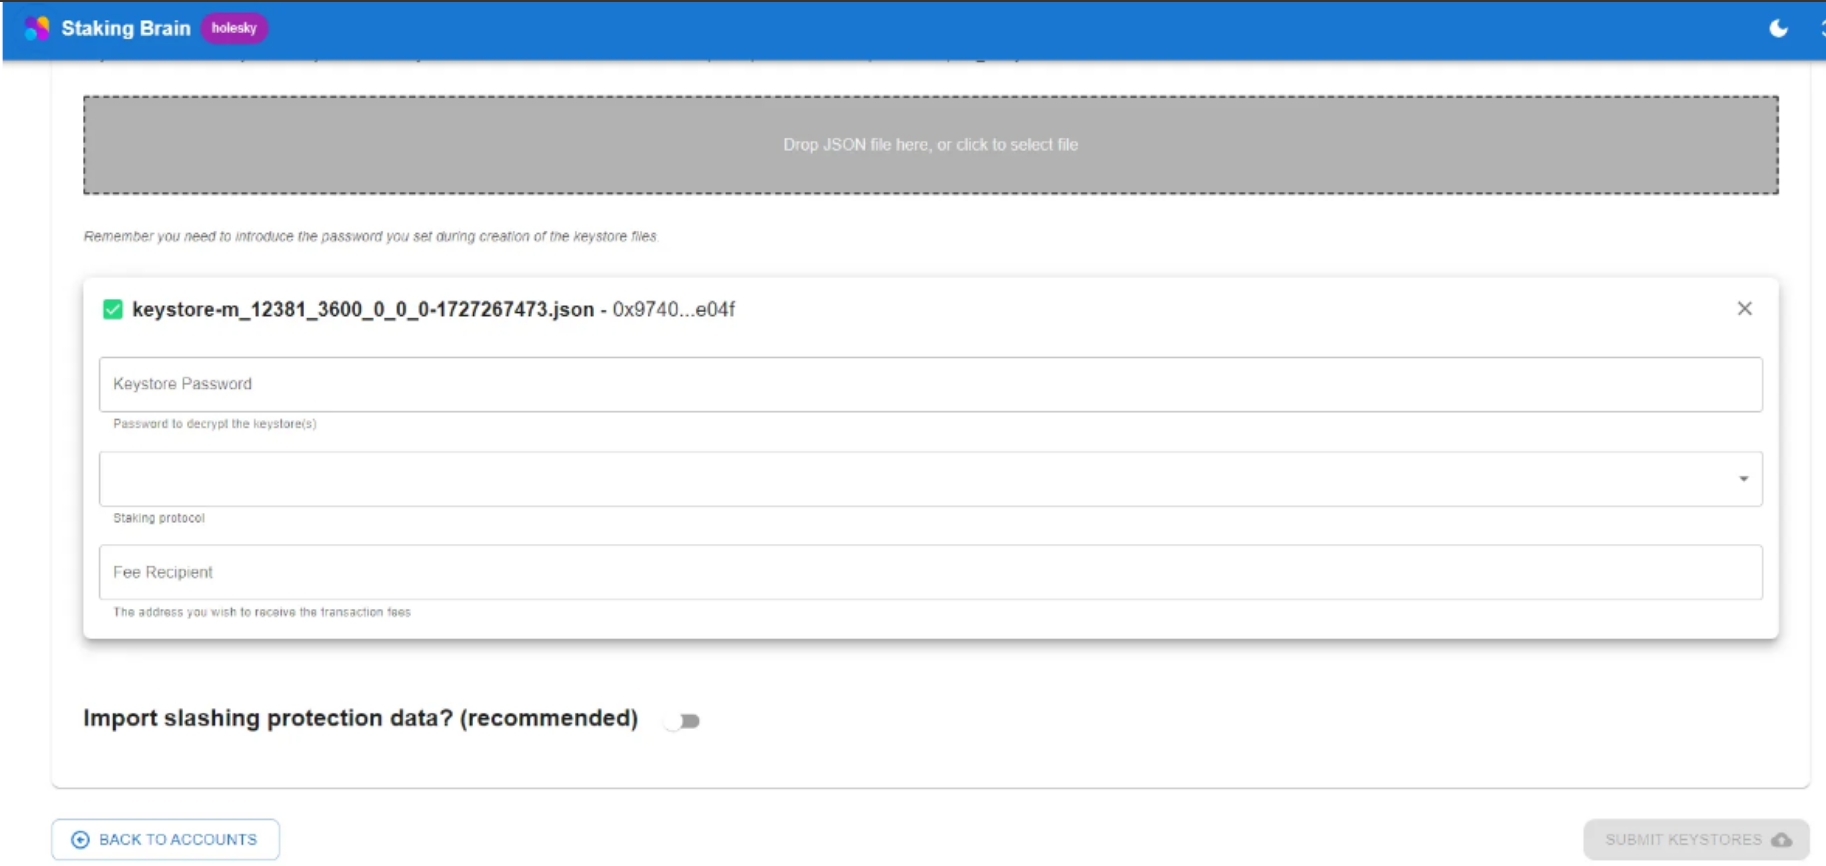The width and height of the screenshot is (1826, 866).
Task: Click the 0x9740...e04f public key text
Action: (x=673, y=310)
